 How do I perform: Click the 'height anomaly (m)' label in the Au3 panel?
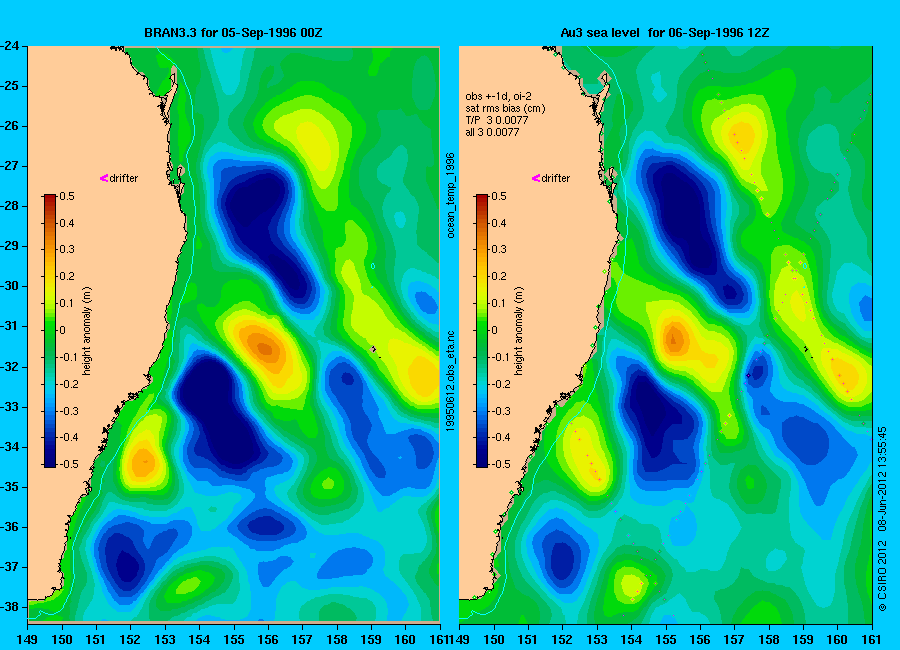pyautogui.click(x=518, y=331)
